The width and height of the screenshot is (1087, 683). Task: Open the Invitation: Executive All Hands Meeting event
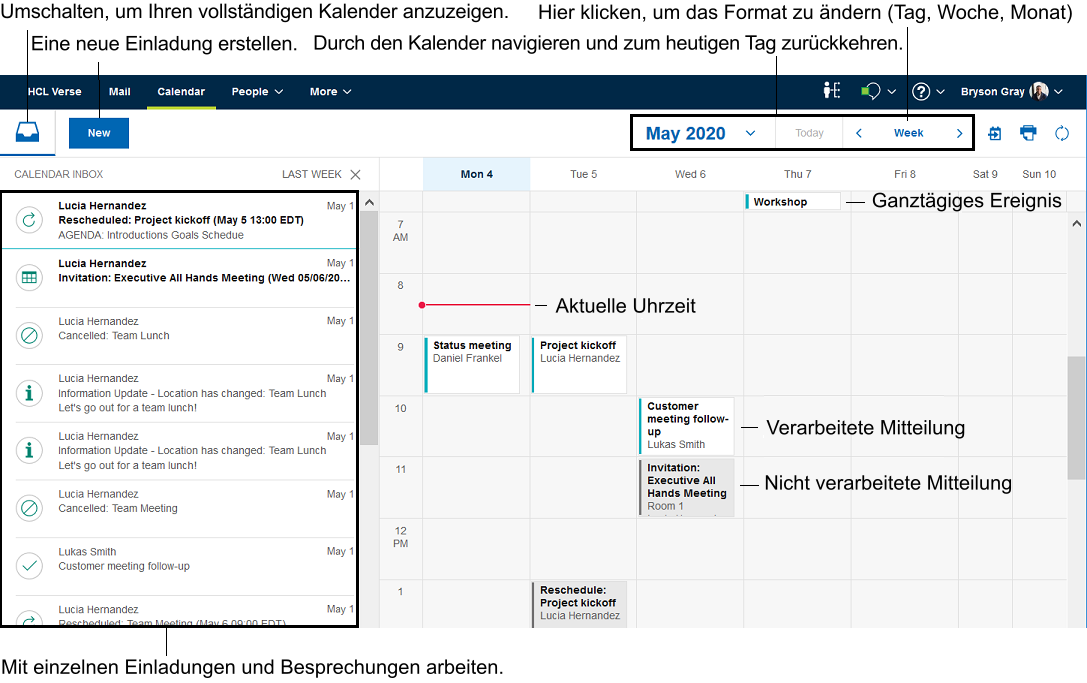(x=686, y=487)
